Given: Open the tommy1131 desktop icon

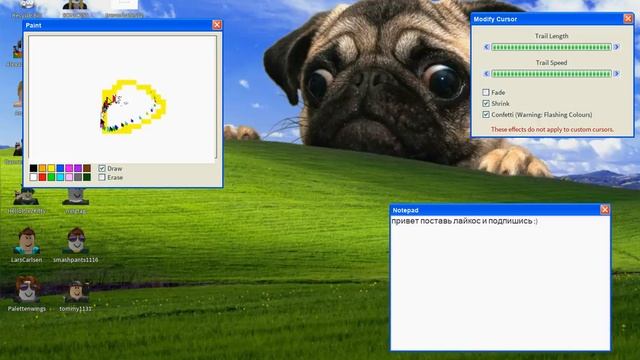Looking at the screenshot, I should (x=76, y=294).
